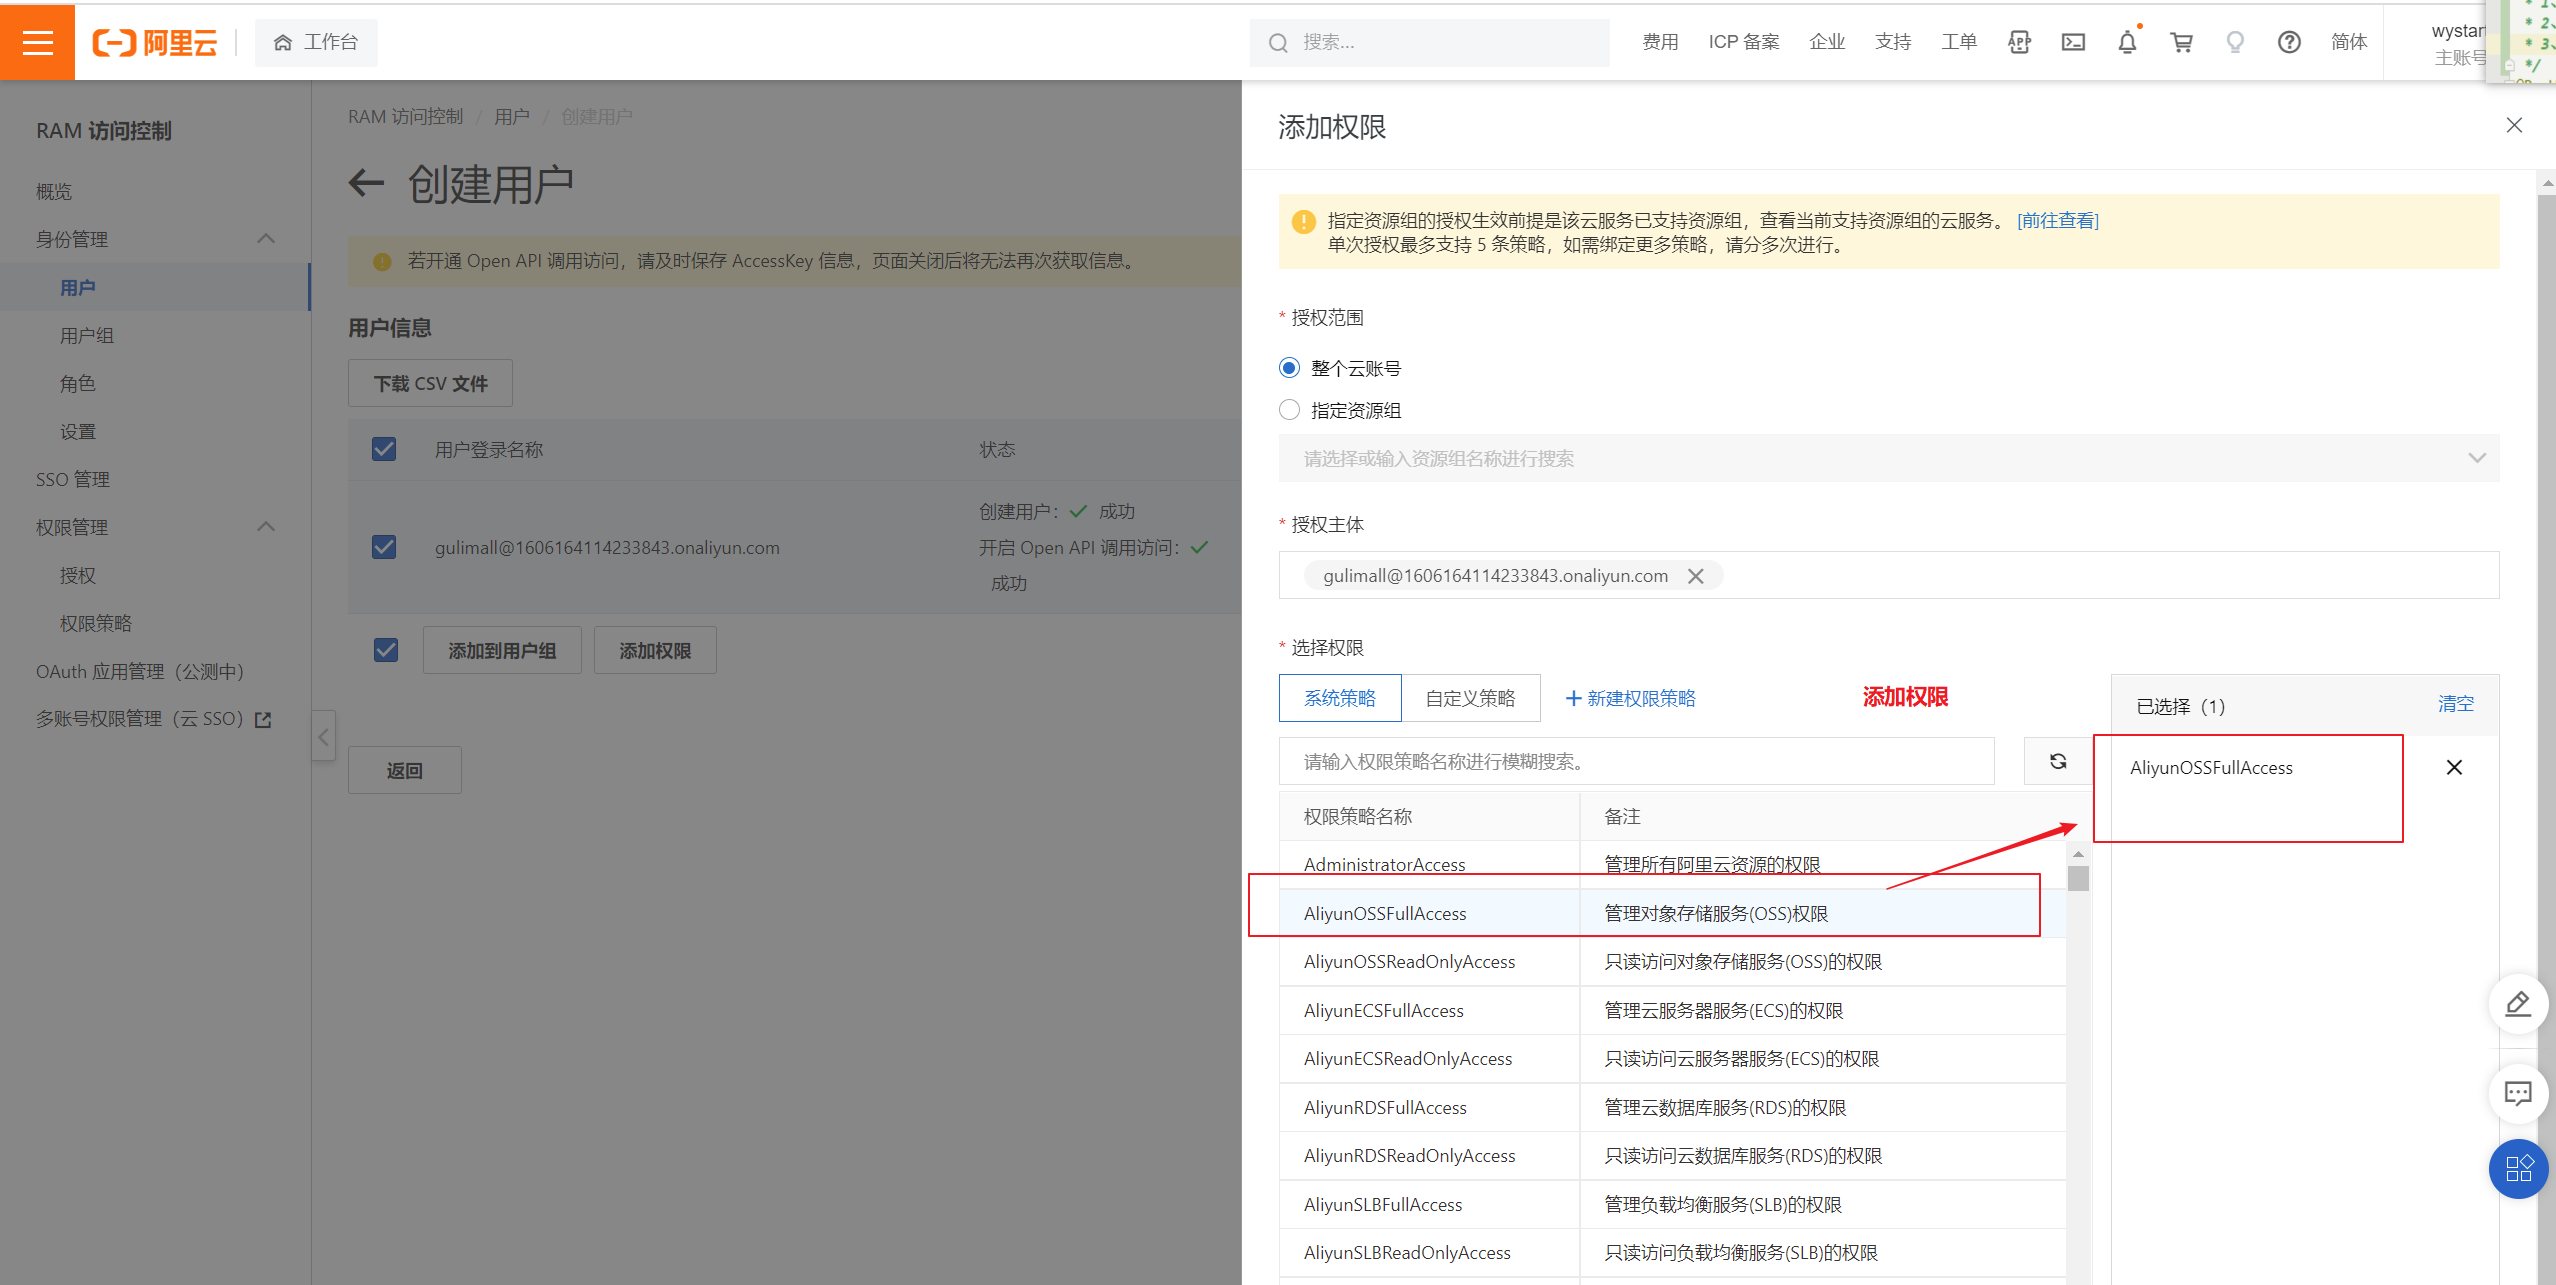This screenshot has width=2556, height=1285.
Task: Collapse the 权限管理 sidebar section
Action: tap(266, 527)
